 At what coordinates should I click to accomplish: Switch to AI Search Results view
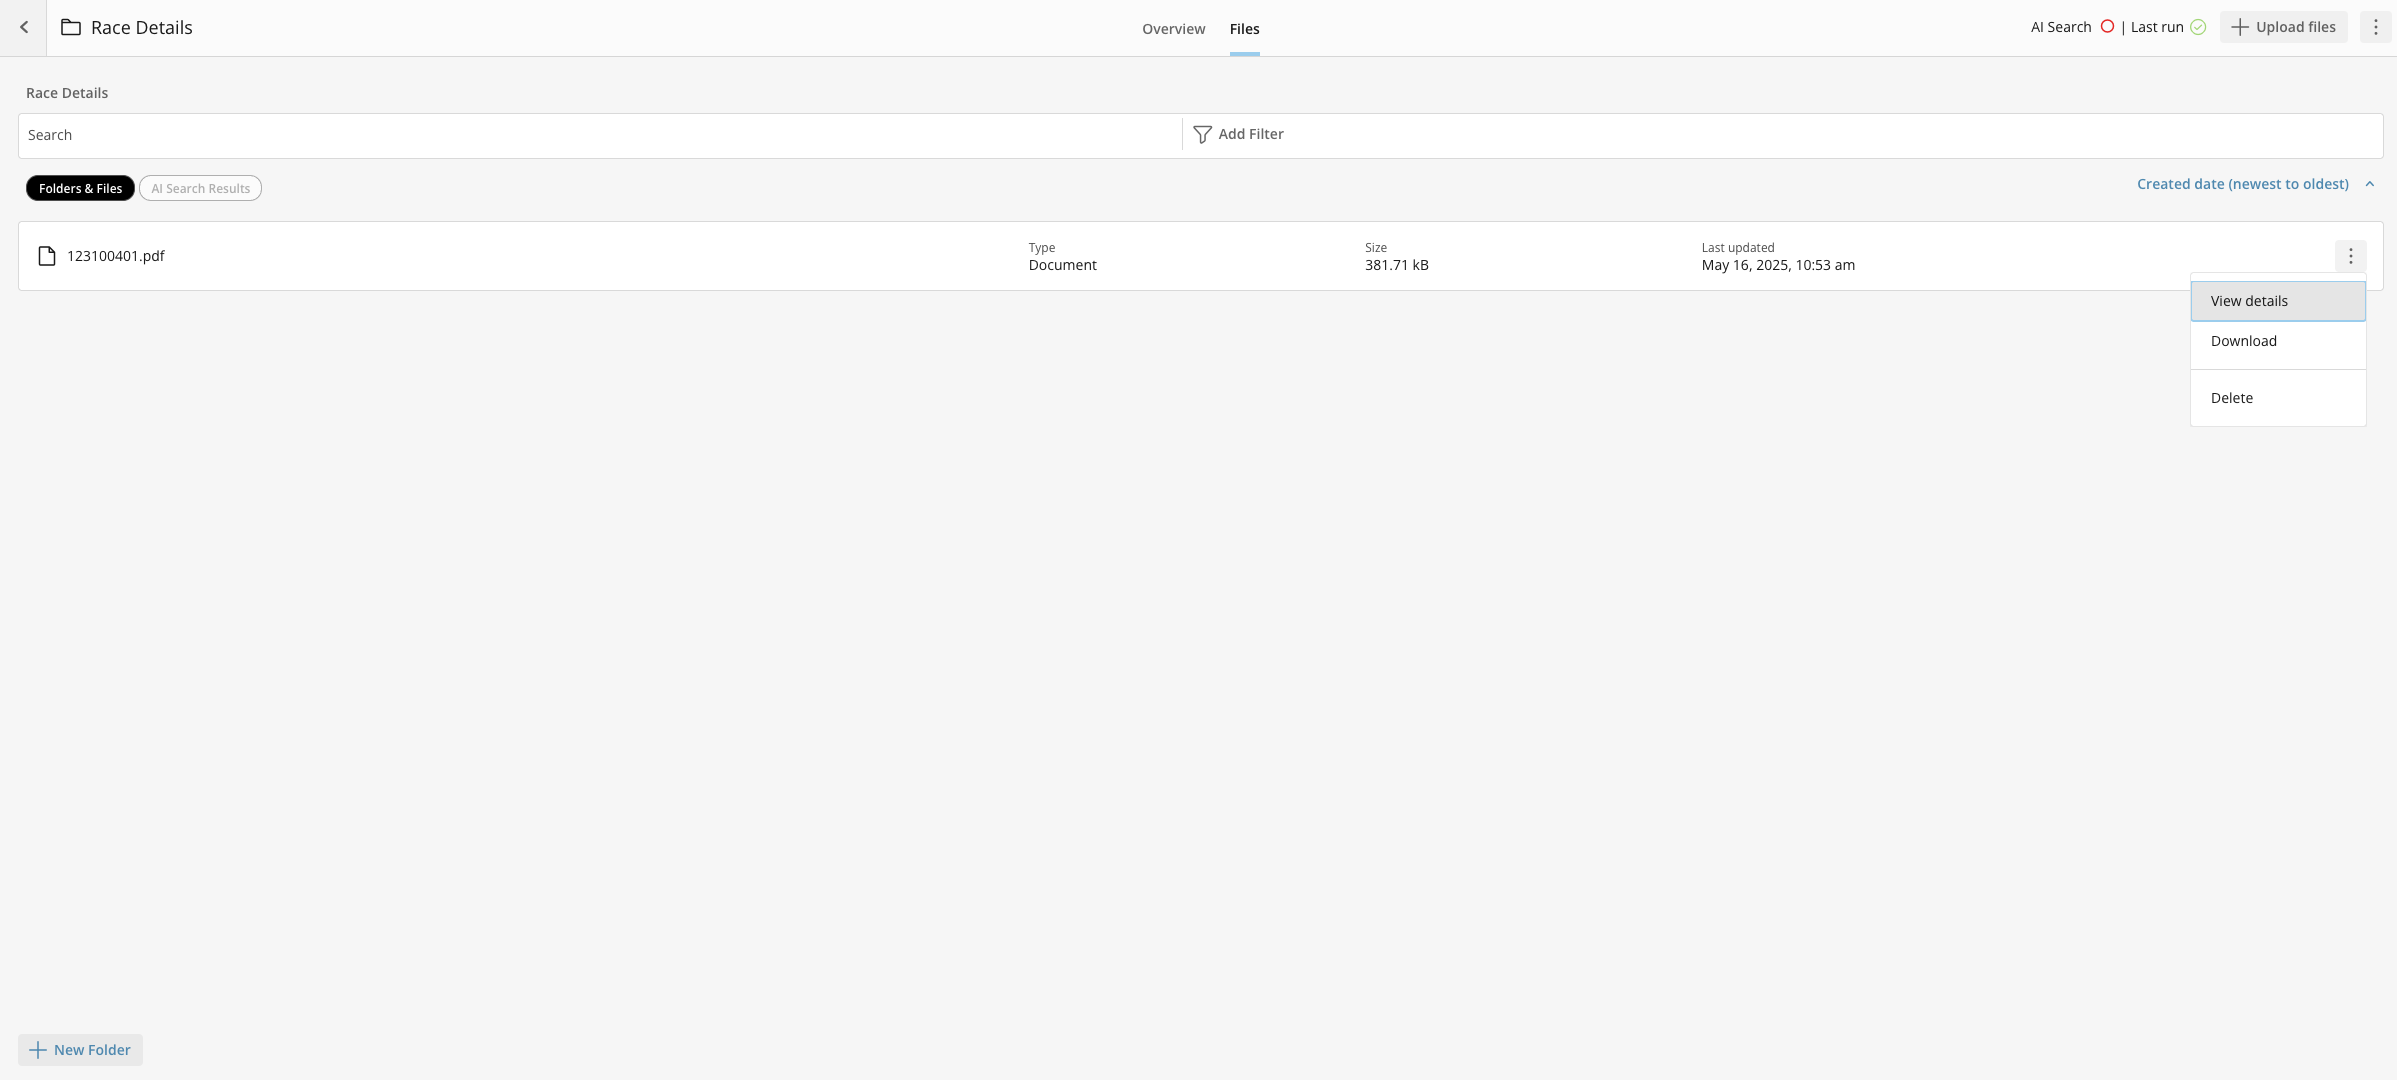(200, 188)
